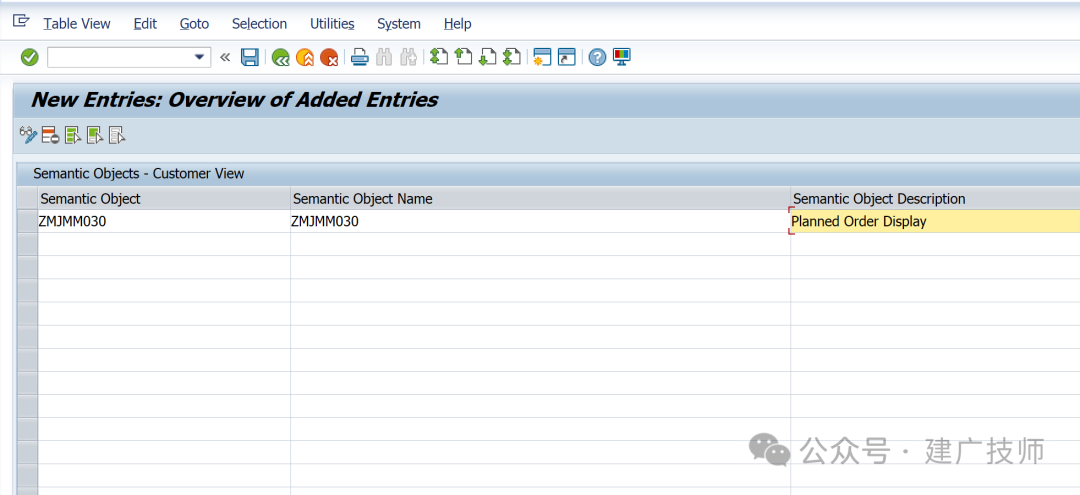
Task: Click the ZMJMM030 Semantic Object Name cell
Action: click(x=541, y=221)
